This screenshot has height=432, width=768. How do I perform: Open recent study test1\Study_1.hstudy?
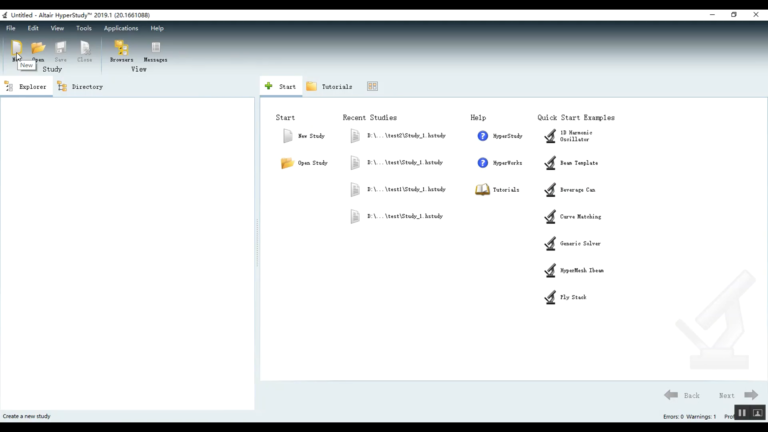[398, 190]
